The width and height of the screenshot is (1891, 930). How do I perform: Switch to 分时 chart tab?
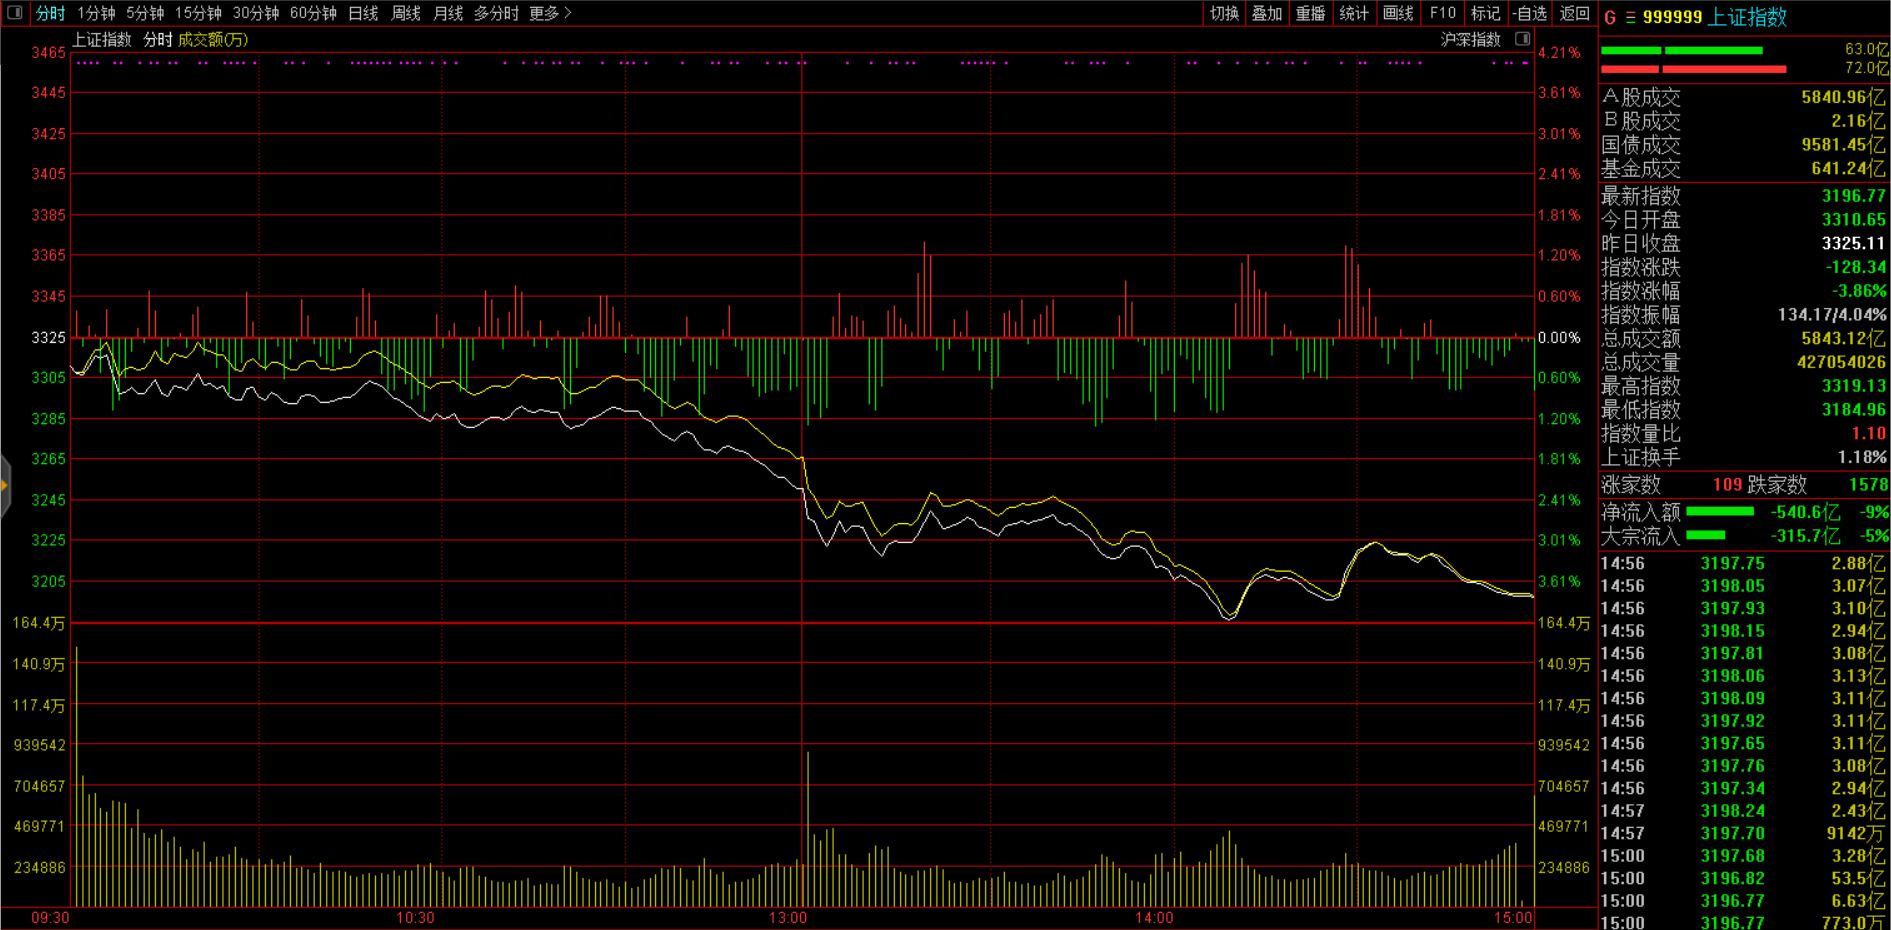[x=50, y=13]
